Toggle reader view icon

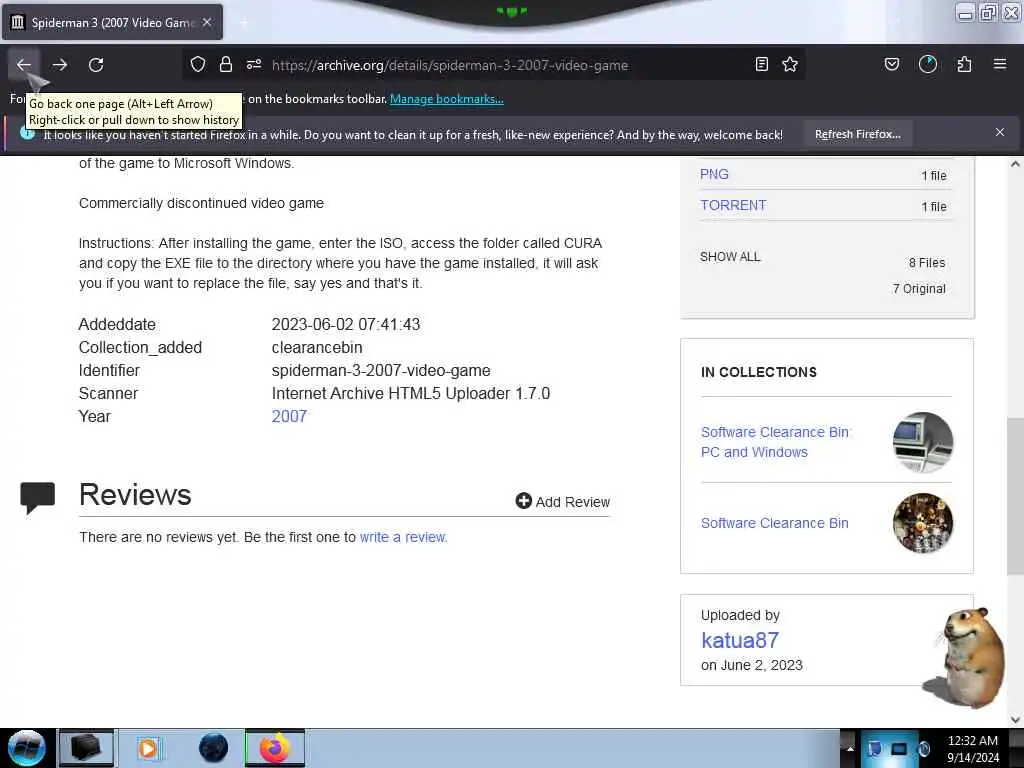(761, 64)
